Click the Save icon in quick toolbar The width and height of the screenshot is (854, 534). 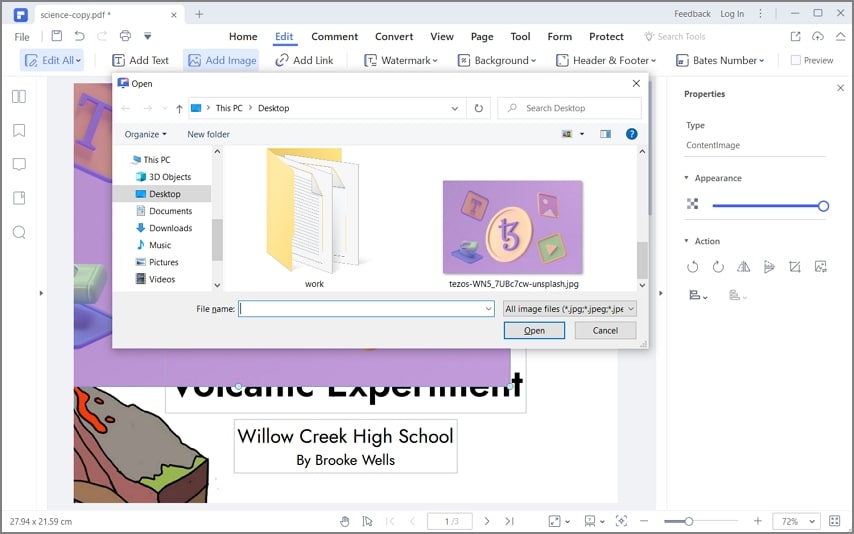click(x=57, y=36)
